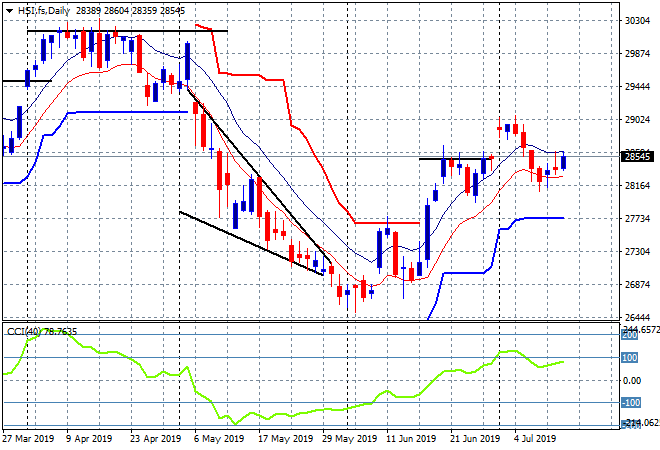Click the CCI 0.00 level label

coord(632,381)
